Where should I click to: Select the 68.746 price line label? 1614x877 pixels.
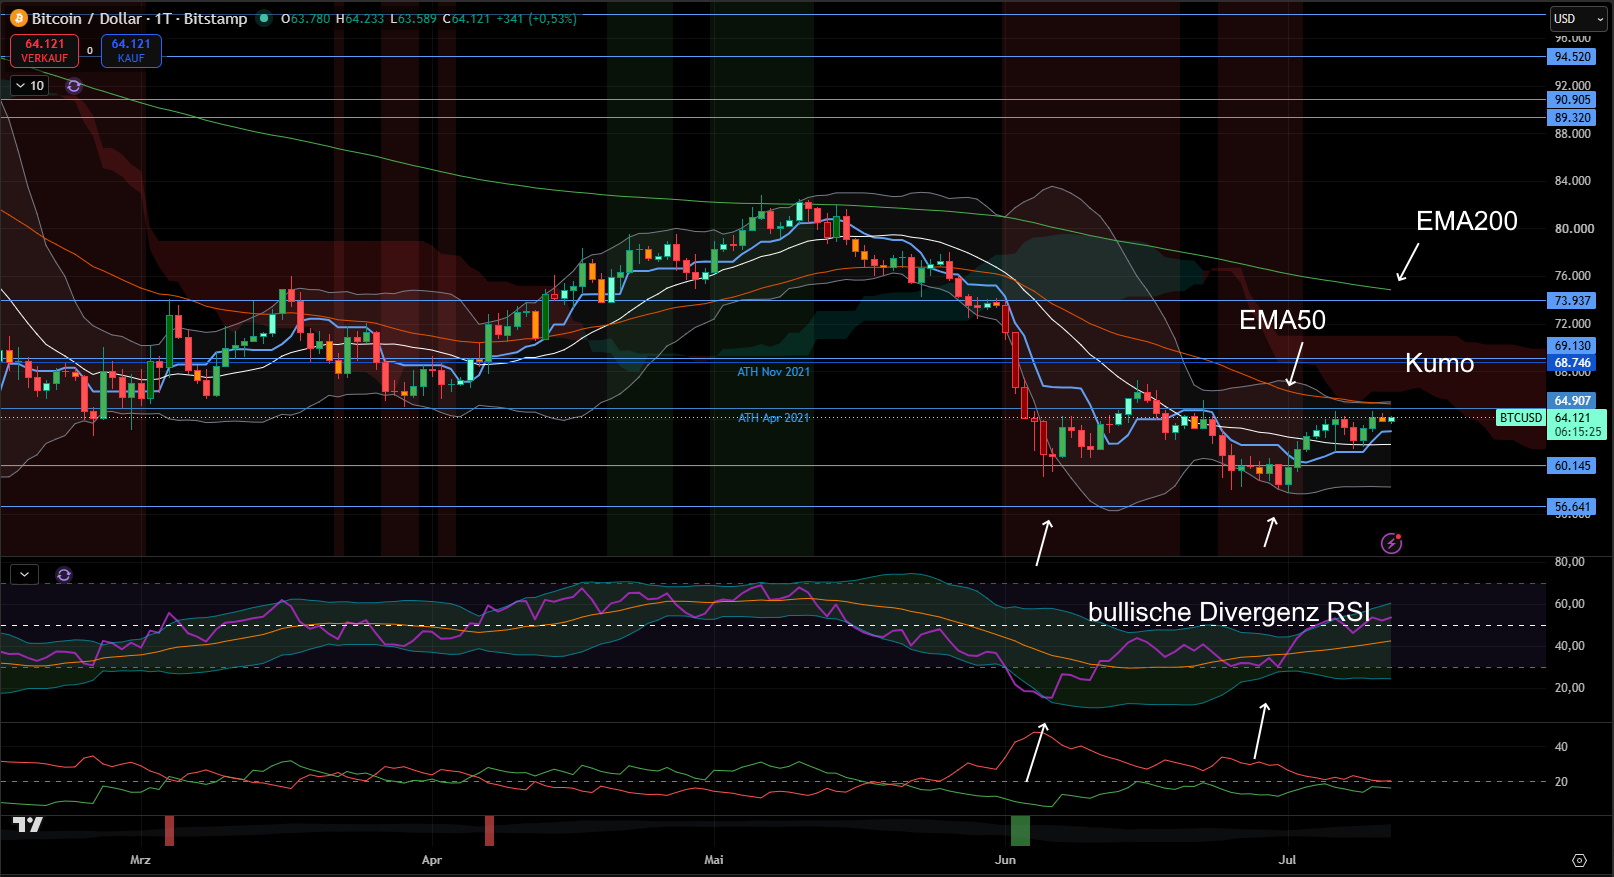[x=1572, y=363]
